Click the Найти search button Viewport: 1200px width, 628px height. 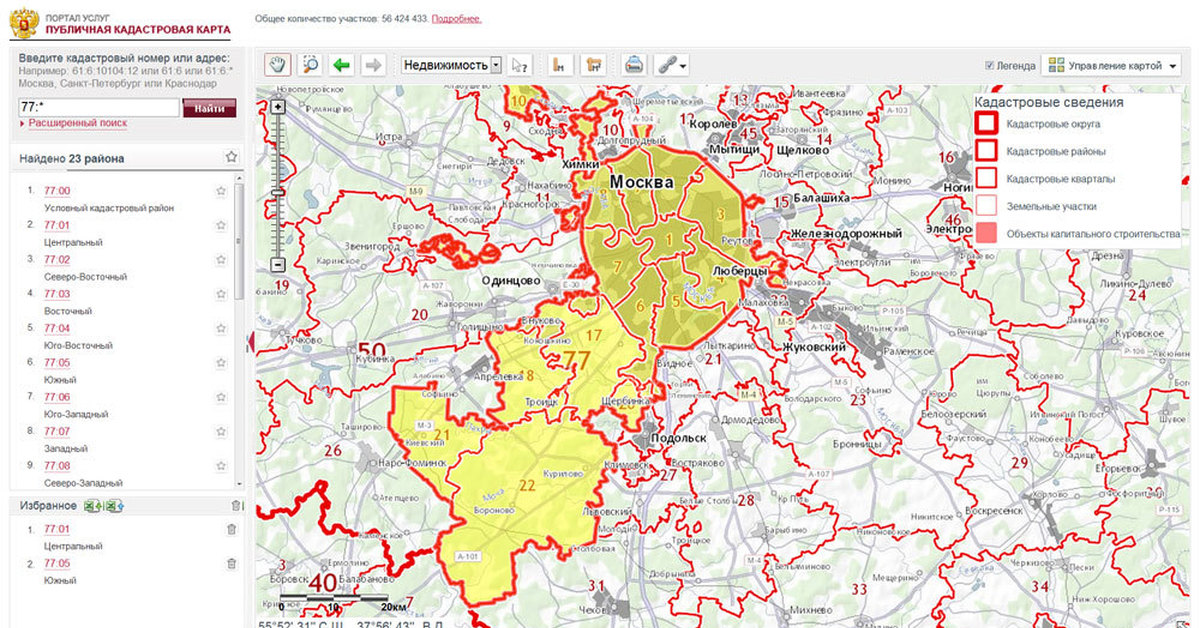[x=209, y=108]
